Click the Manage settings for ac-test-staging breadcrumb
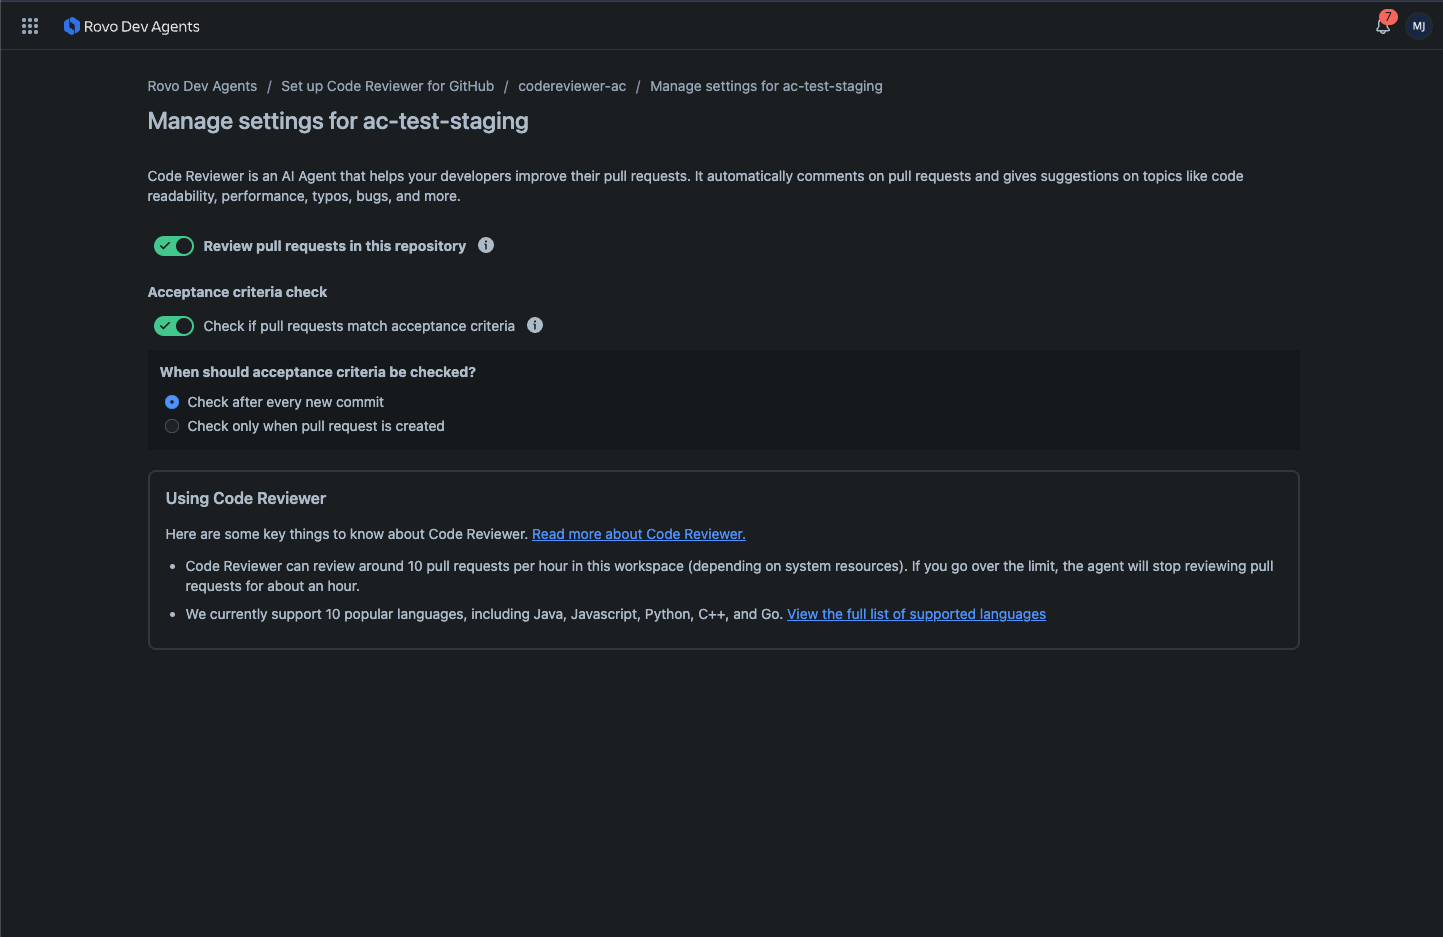Viewport: 1443px width, 937px height. pos(766,86)
